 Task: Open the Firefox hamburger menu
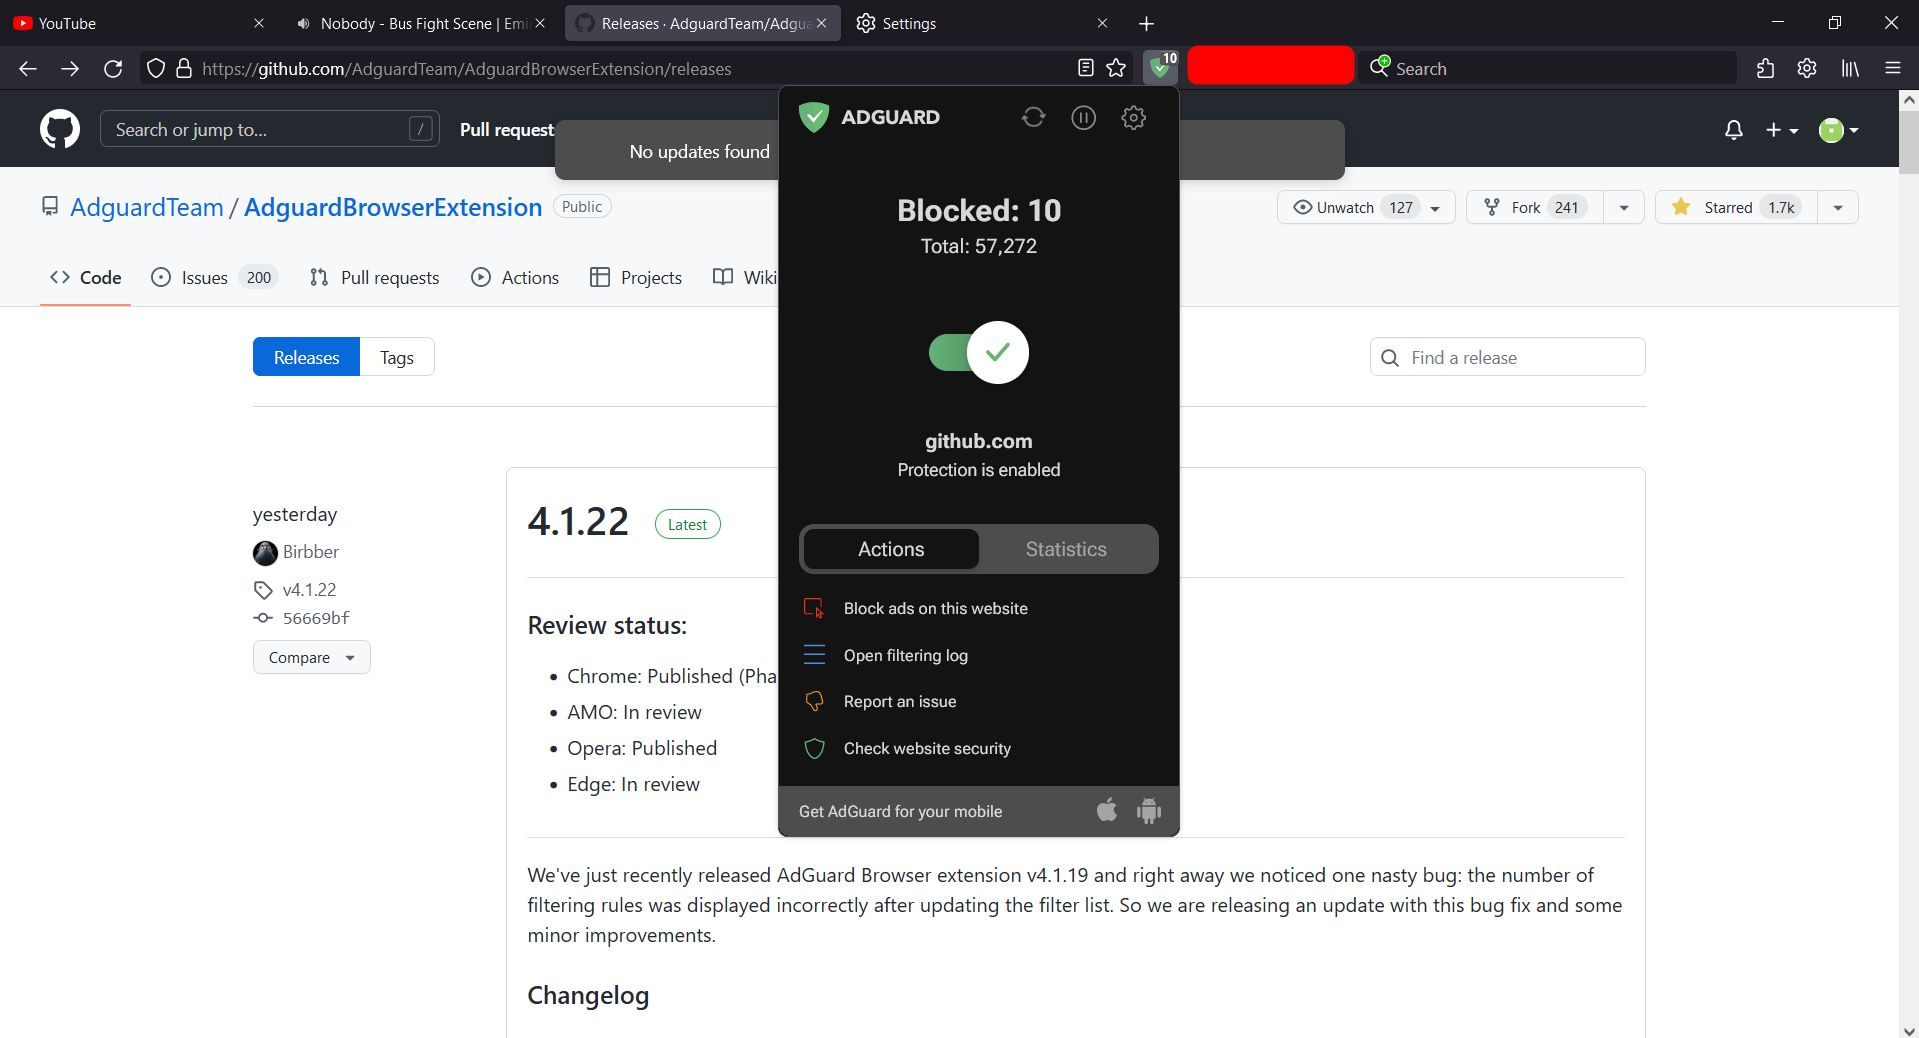point(1892,68)
